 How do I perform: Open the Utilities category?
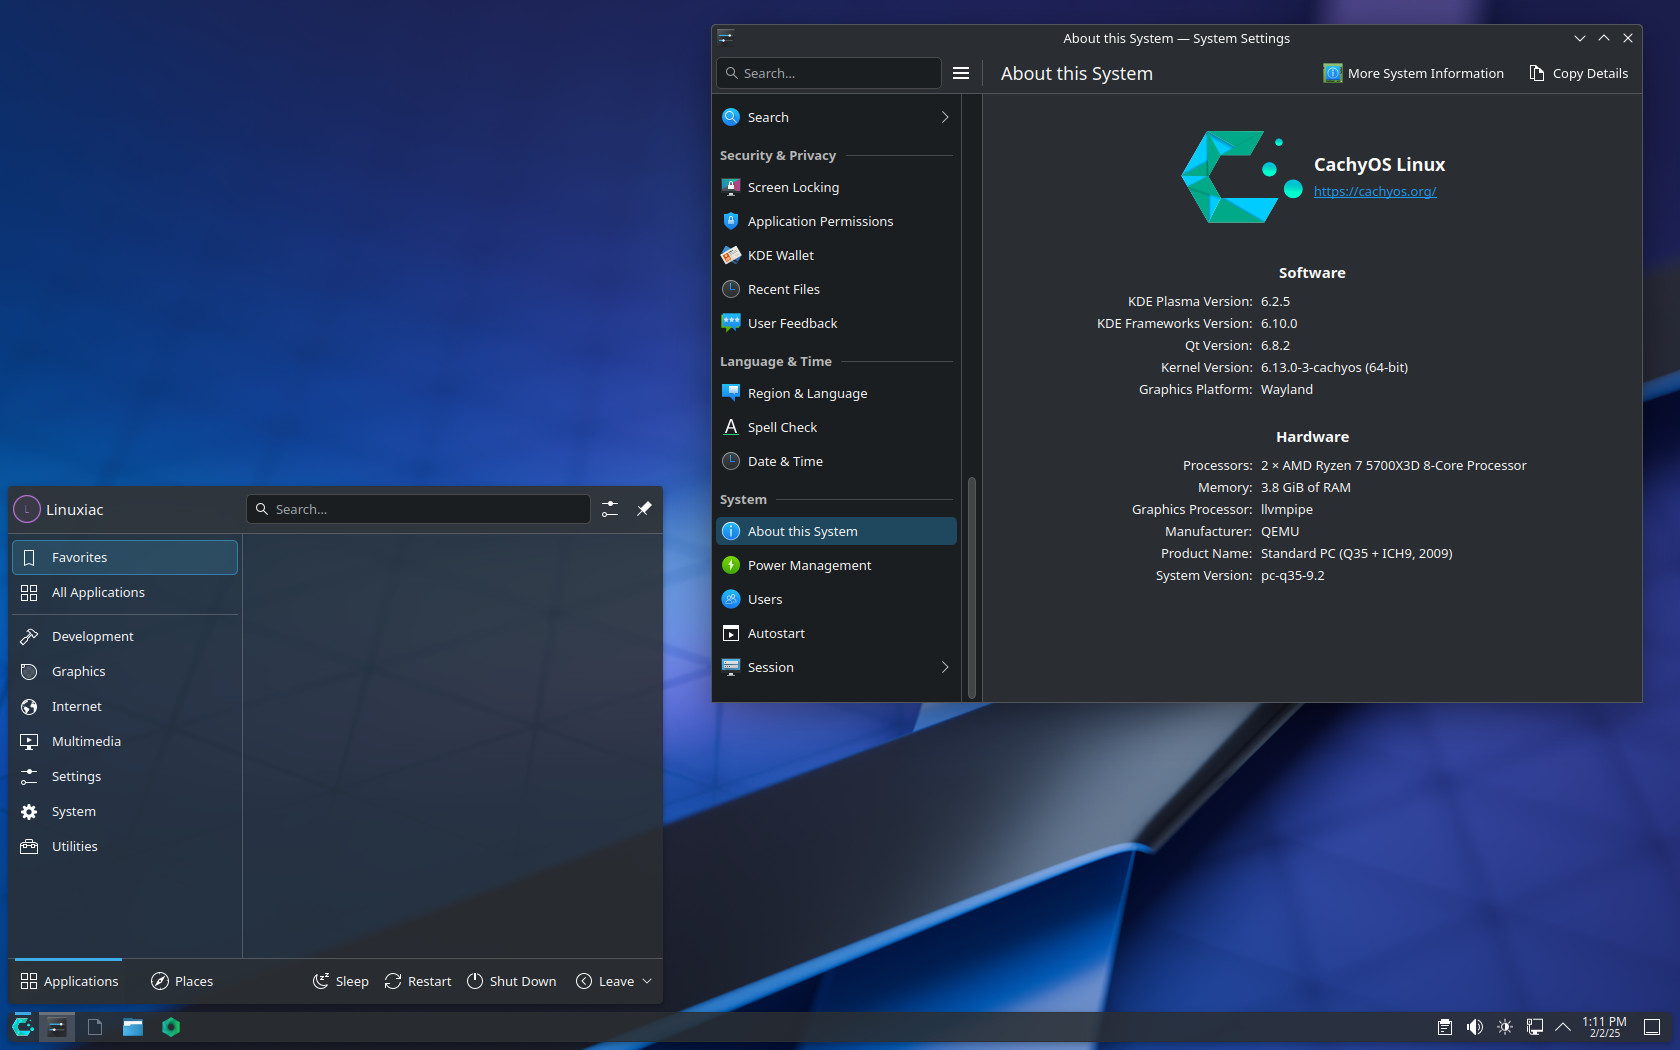pos(125,846)
